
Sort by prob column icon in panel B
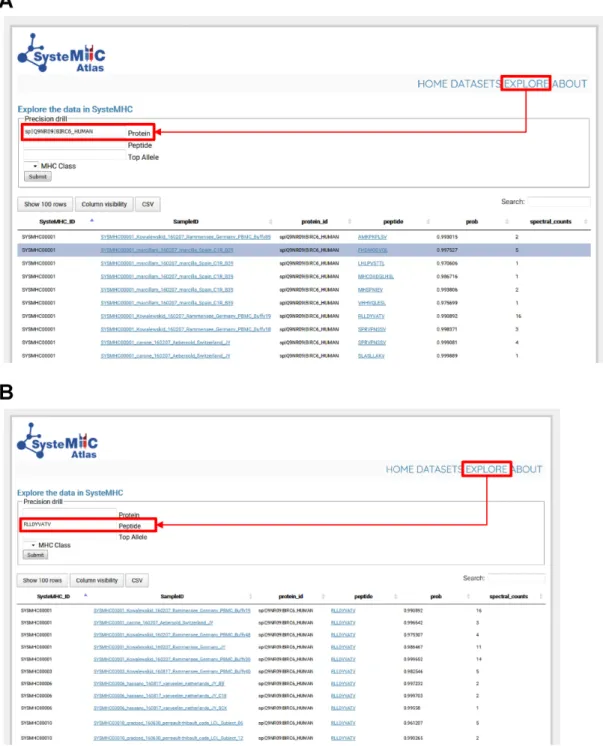pos(468,597)
